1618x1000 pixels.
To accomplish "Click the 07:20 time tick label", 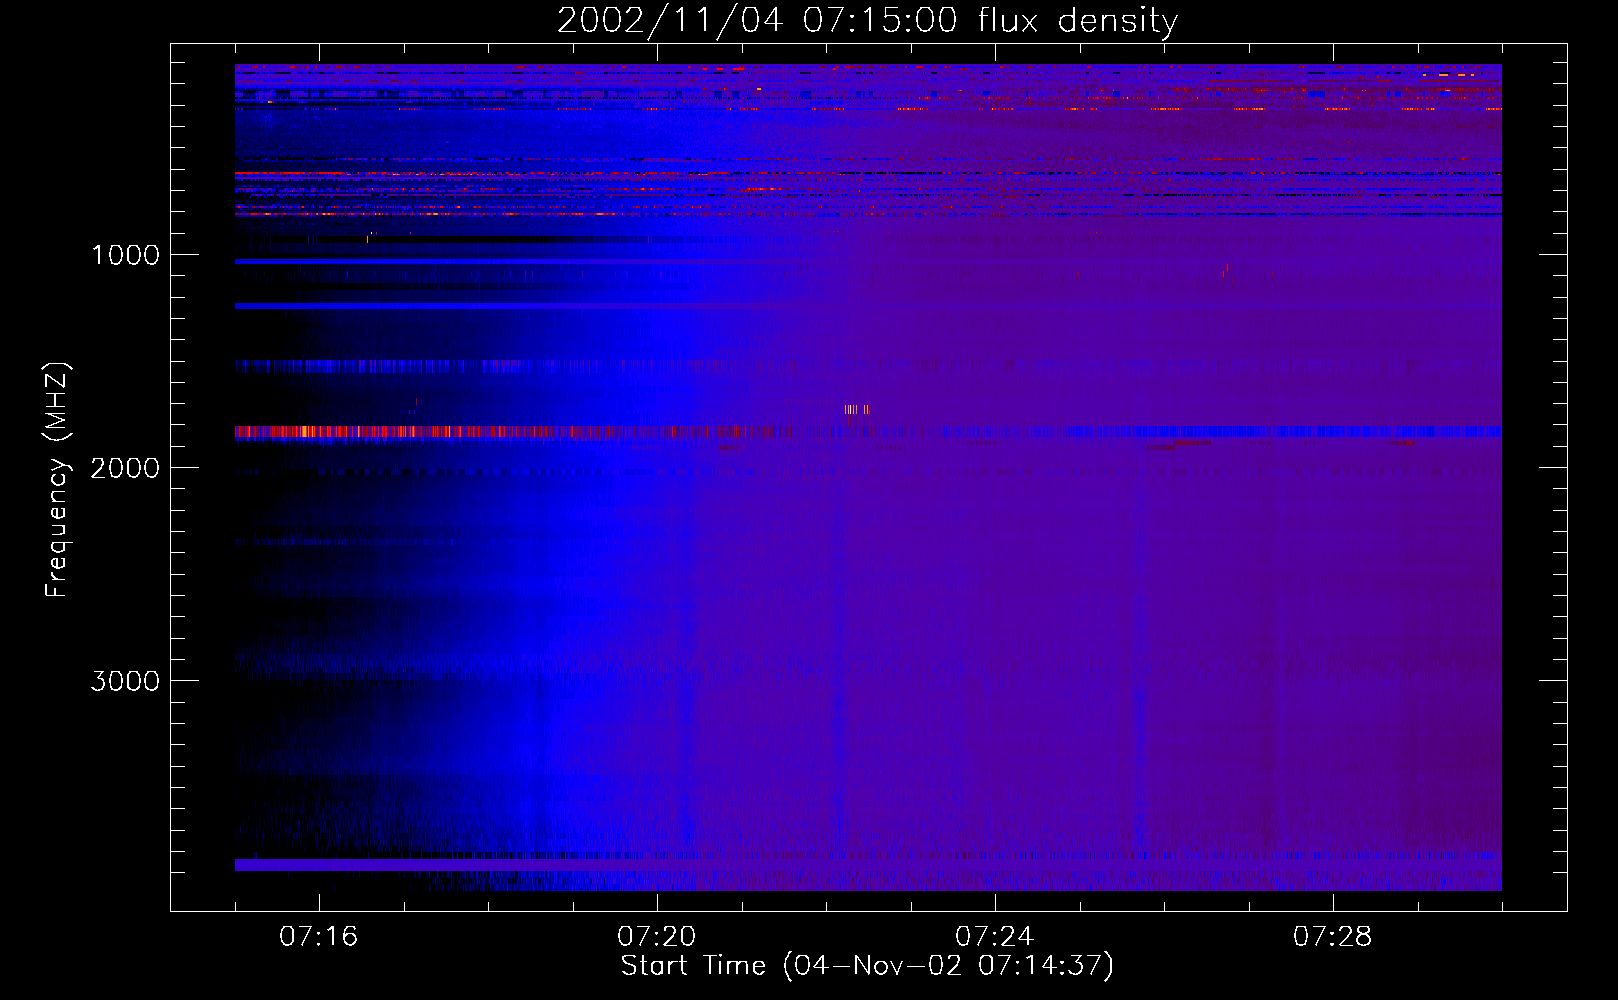I will 657,937.
